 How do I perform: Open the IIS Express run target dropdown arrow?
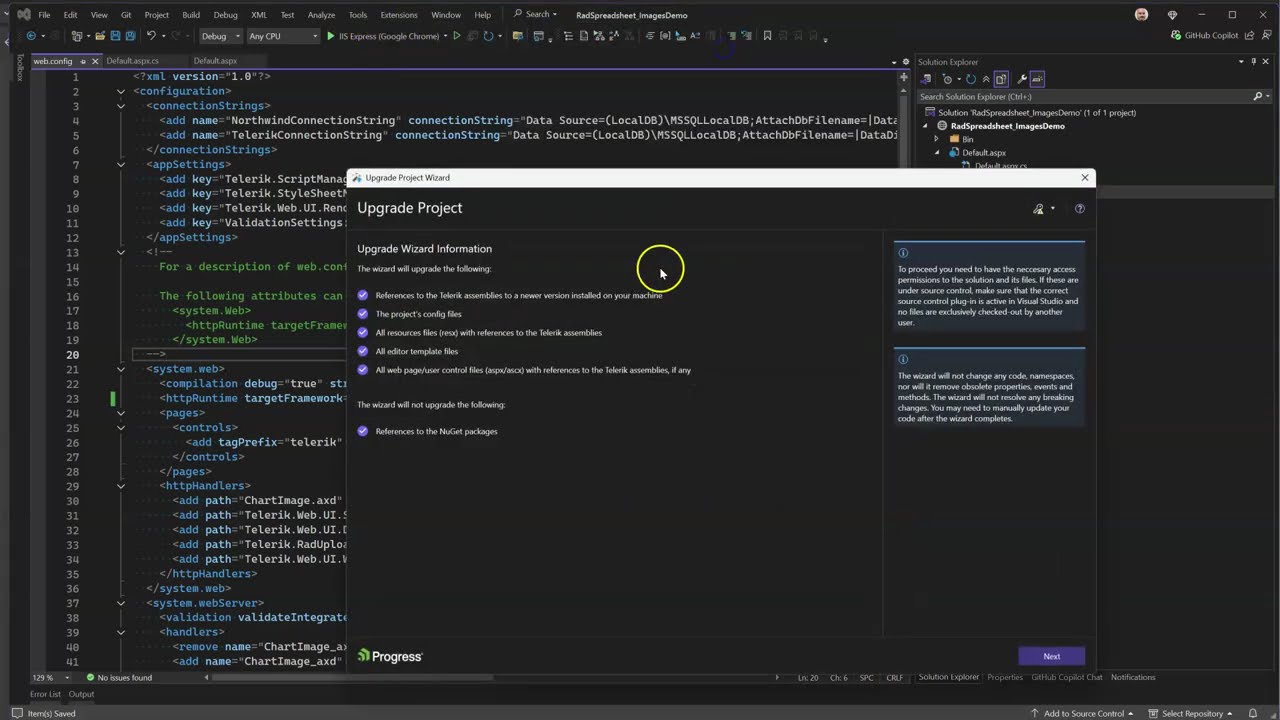[x=445, y=36]
